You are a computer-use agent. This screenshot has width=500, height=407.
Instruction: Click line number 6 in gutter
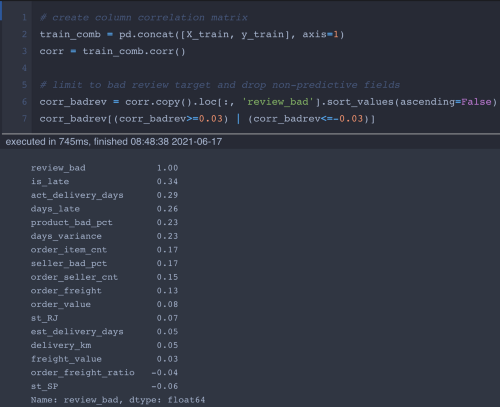pos(24,102)
